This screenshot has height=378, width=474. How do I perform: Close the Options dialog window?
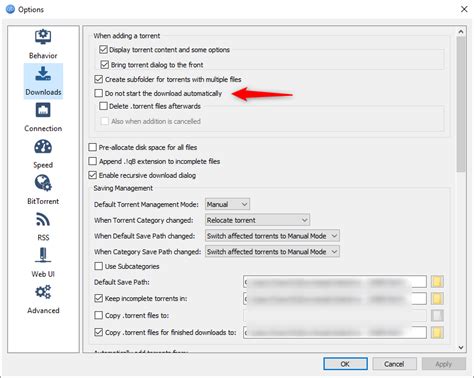pos(464,9)
